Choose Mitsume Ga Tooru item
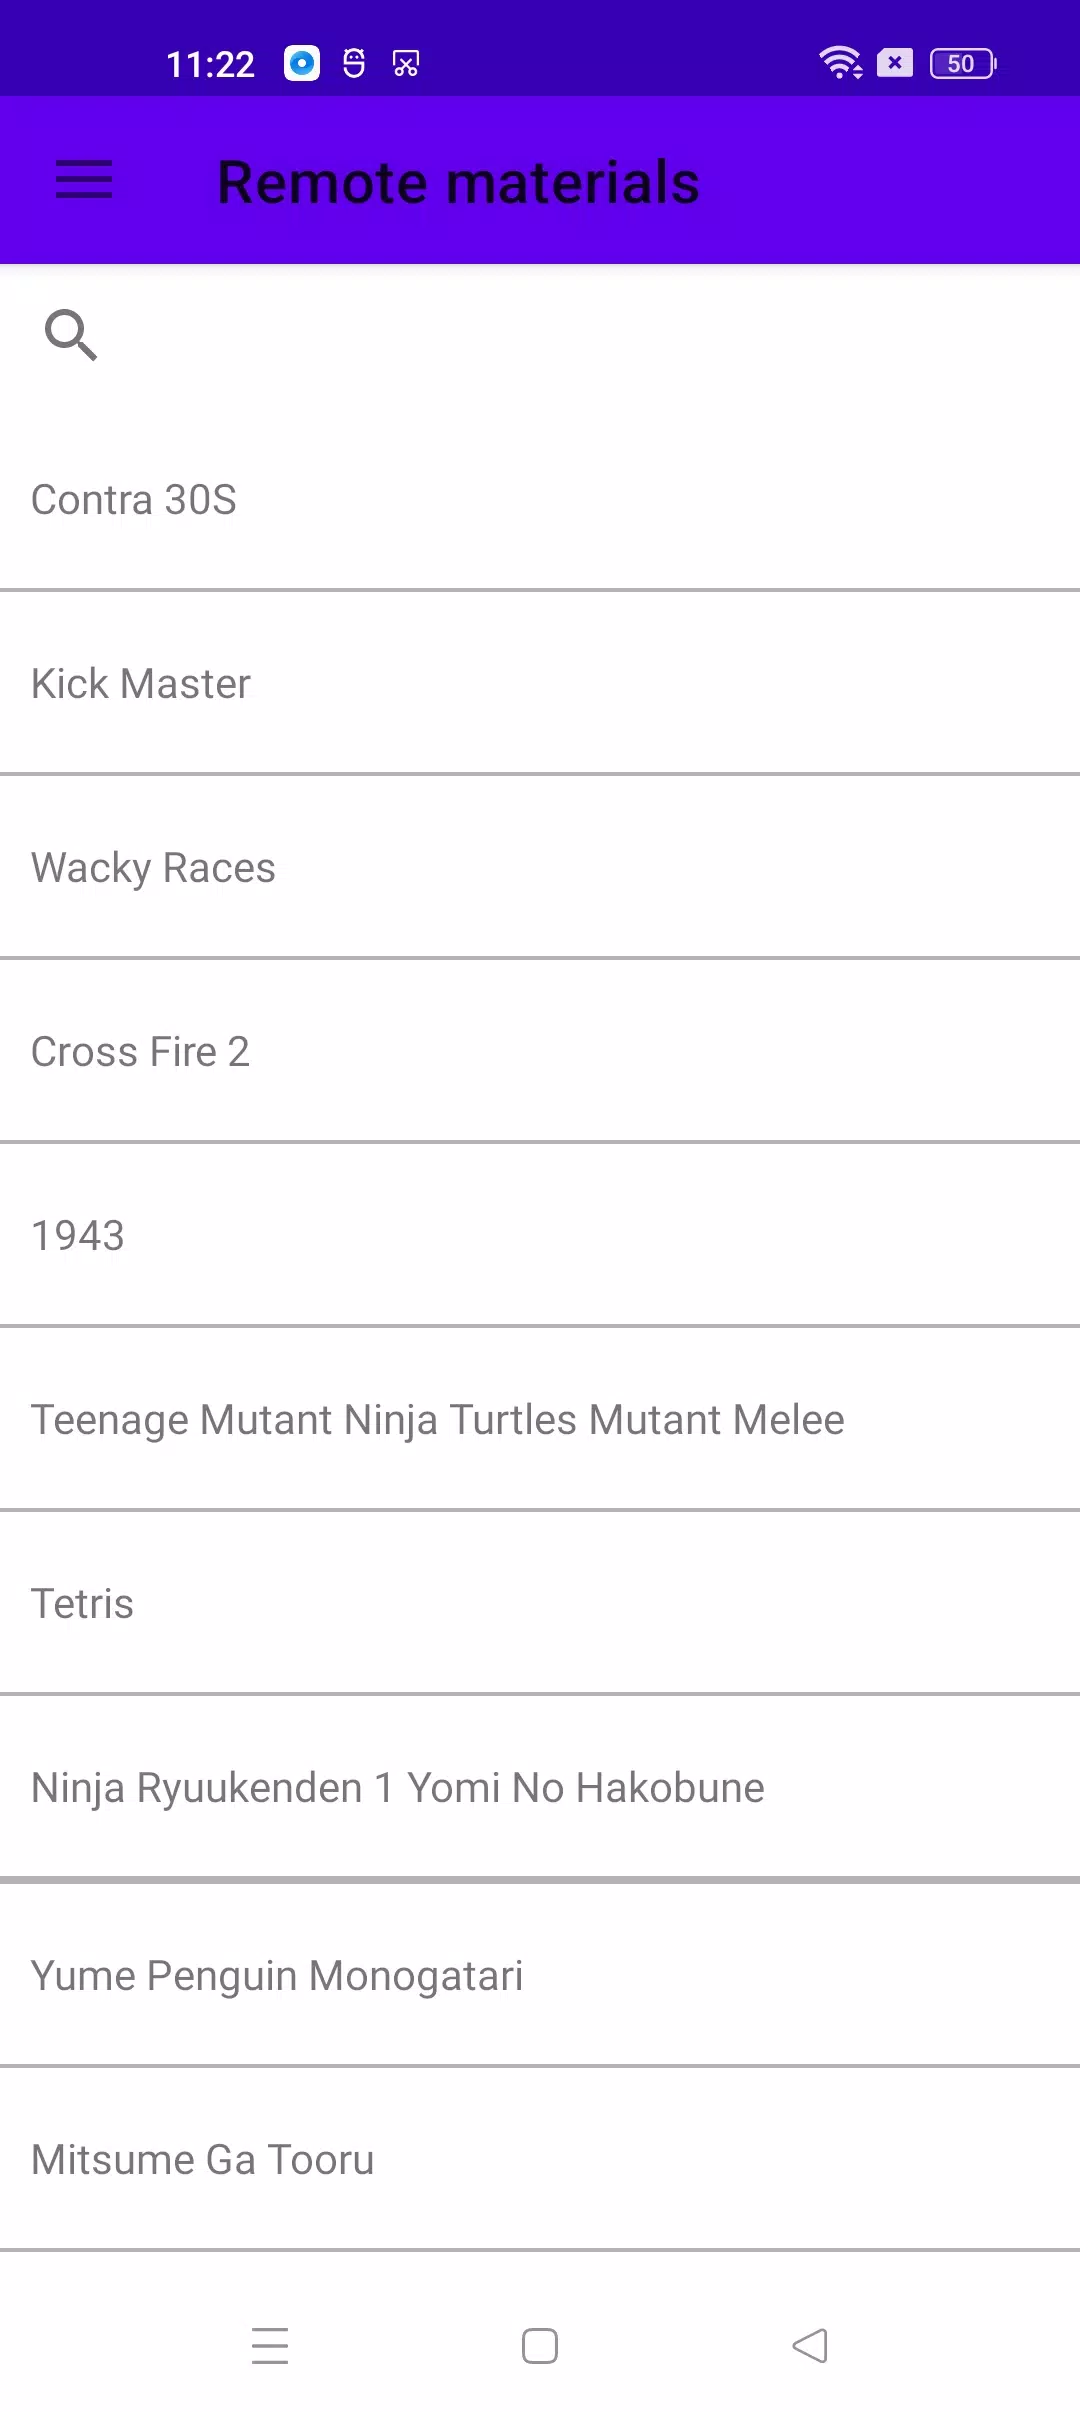Screen dimensions: 1080x2412 [x=202, y=2160]
